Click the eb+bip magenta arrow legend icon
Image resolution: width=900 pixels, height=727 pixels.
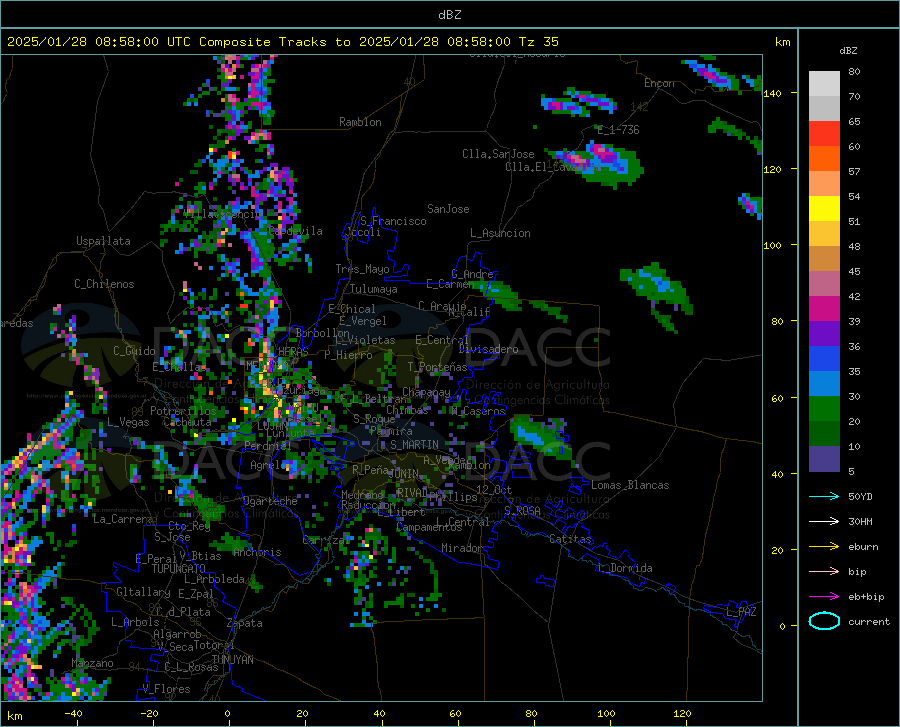(824, 597)
